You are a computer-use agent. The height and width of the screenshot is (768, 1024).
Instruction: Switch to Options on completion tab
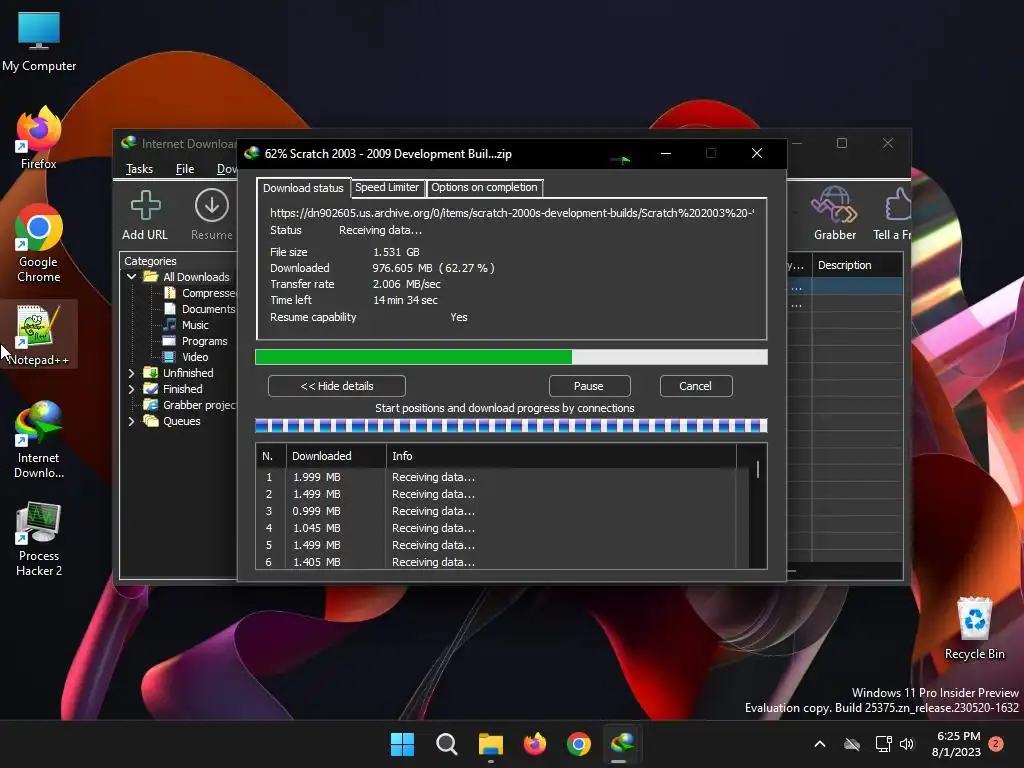485,187
